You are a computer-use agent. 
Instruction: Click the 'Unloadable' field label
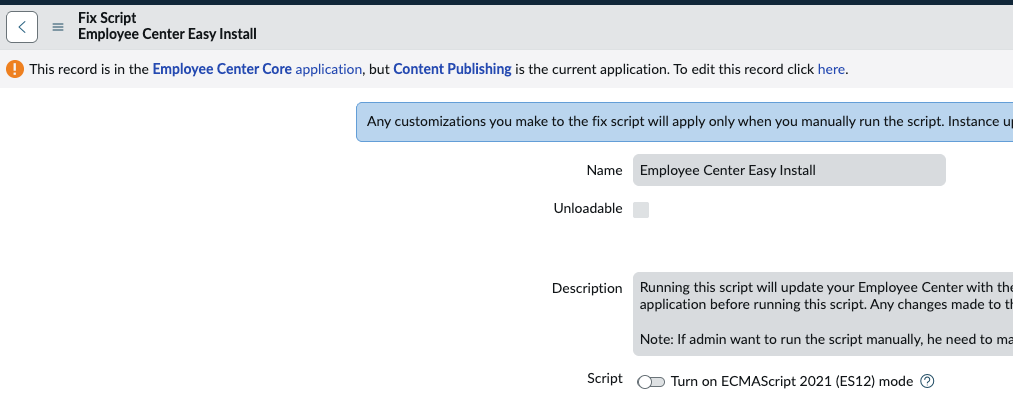pos(588,208)
